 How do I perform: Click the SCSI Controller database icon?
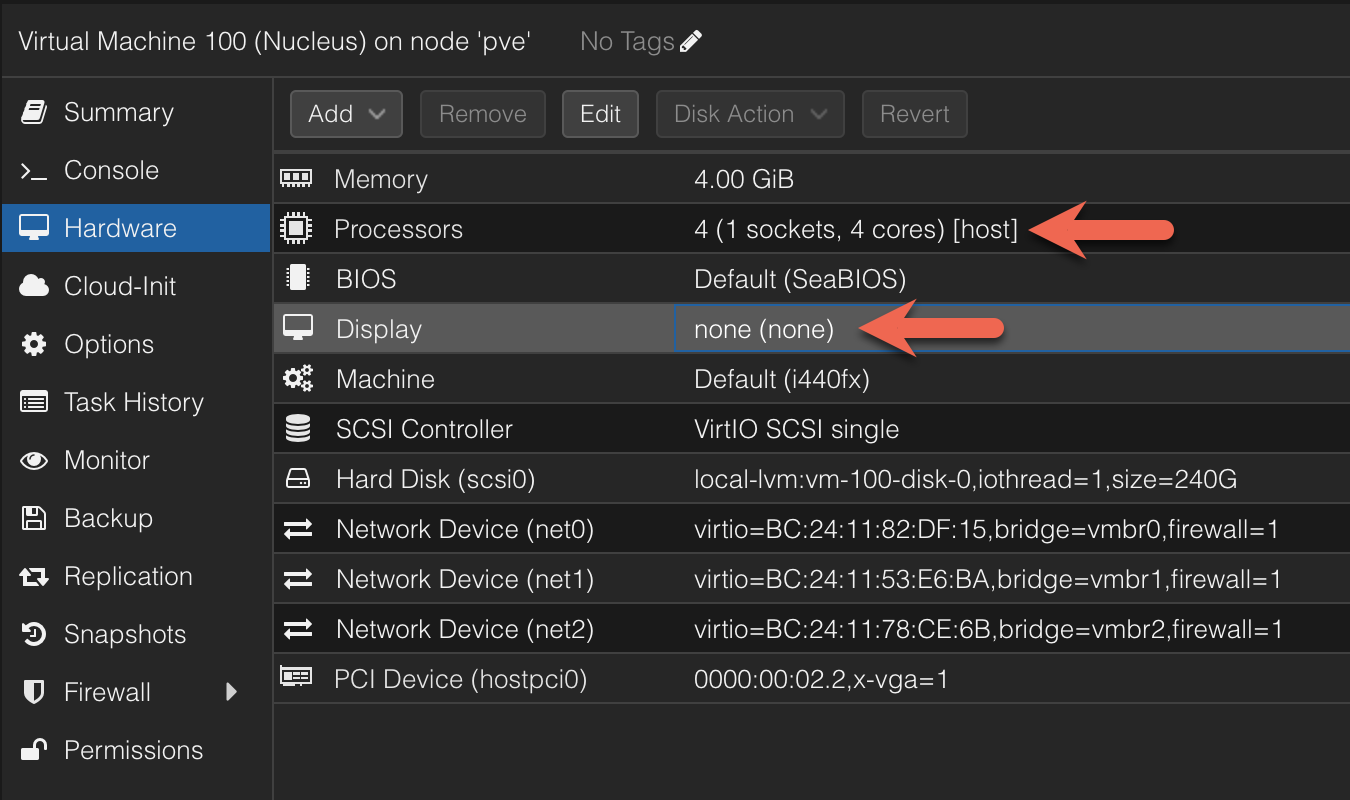(298, 429)
